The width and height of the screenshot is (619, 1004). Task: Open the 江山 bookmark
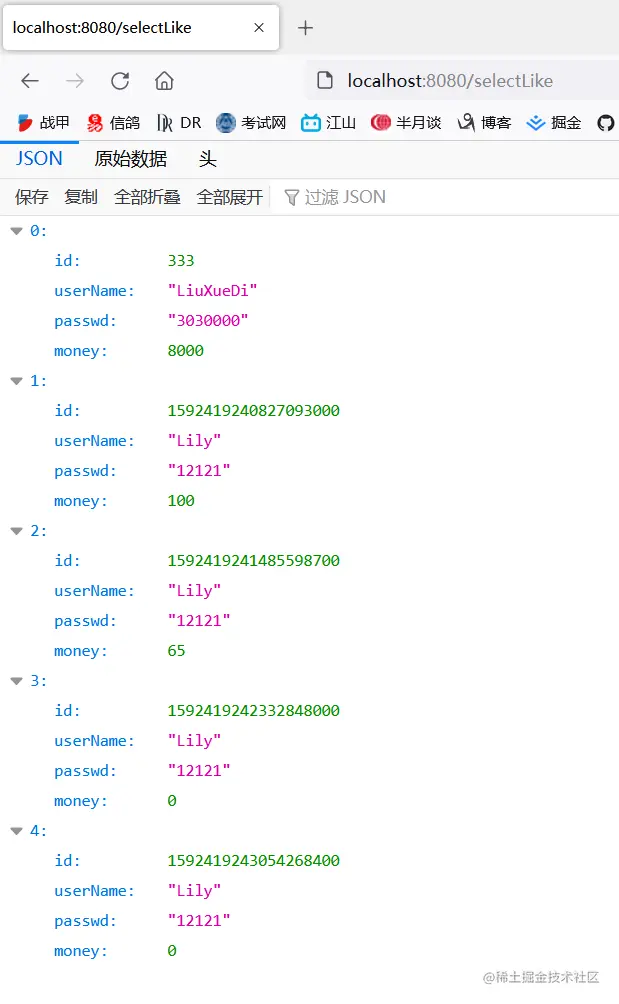pos(328,122)
